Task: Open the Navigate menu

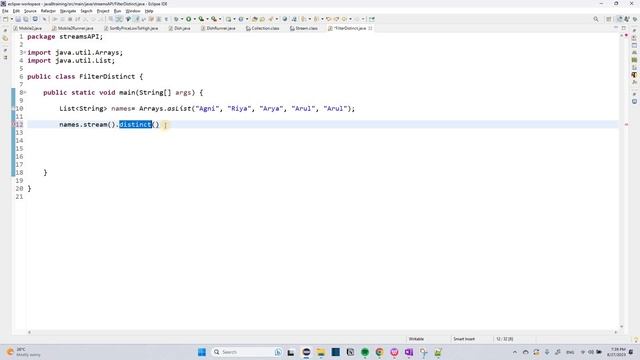Action: tap(68, 11)
